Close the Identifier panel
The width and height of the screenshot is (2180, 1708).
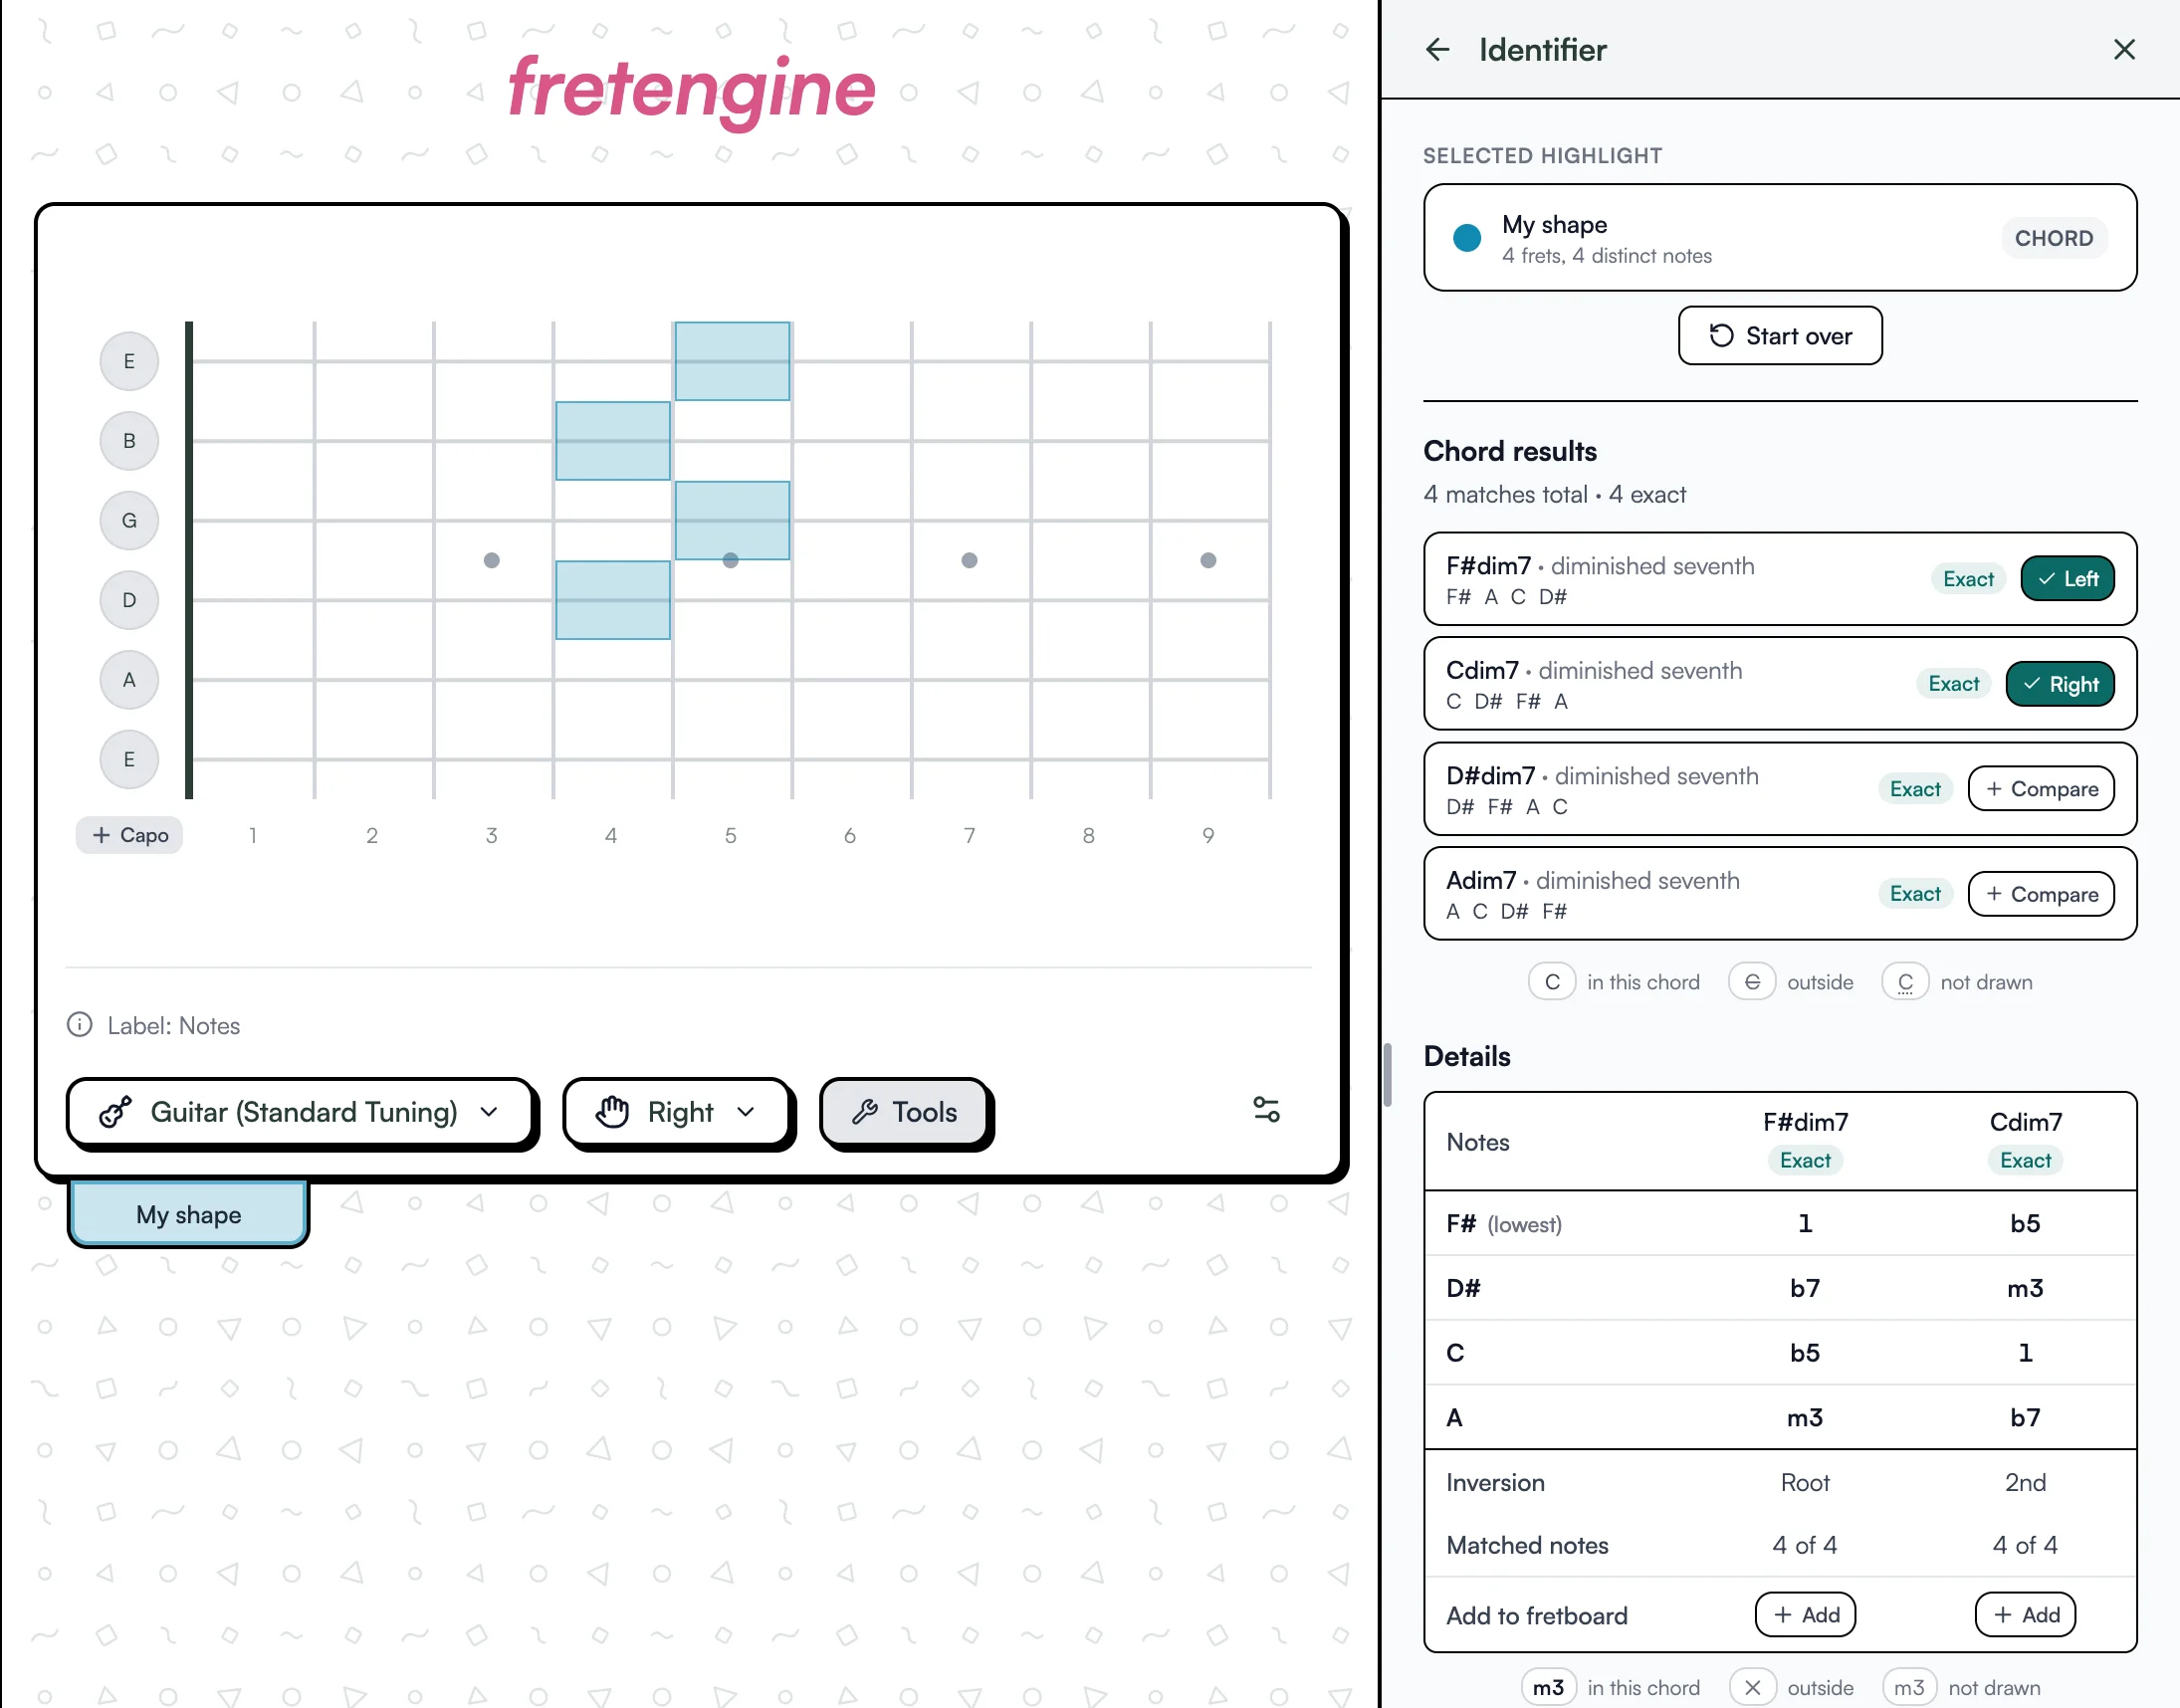tap(2124, 50)
